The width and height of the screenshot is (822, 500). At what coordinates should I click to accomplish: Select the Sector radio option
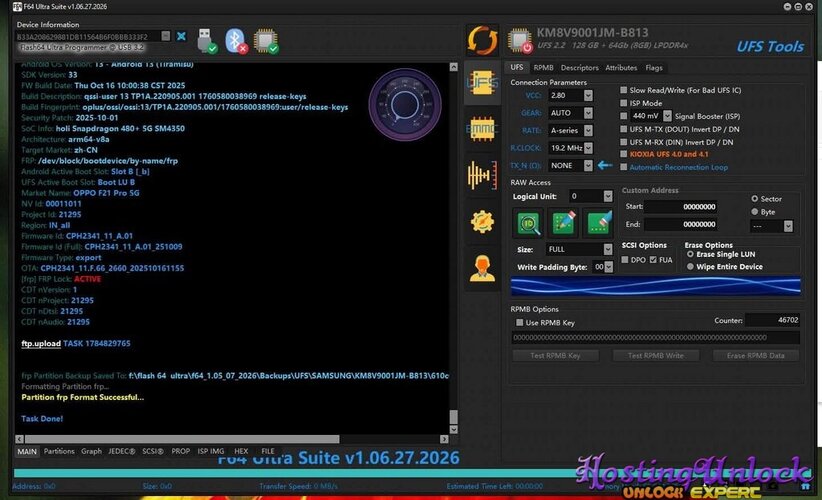click(x=754, y=199)
